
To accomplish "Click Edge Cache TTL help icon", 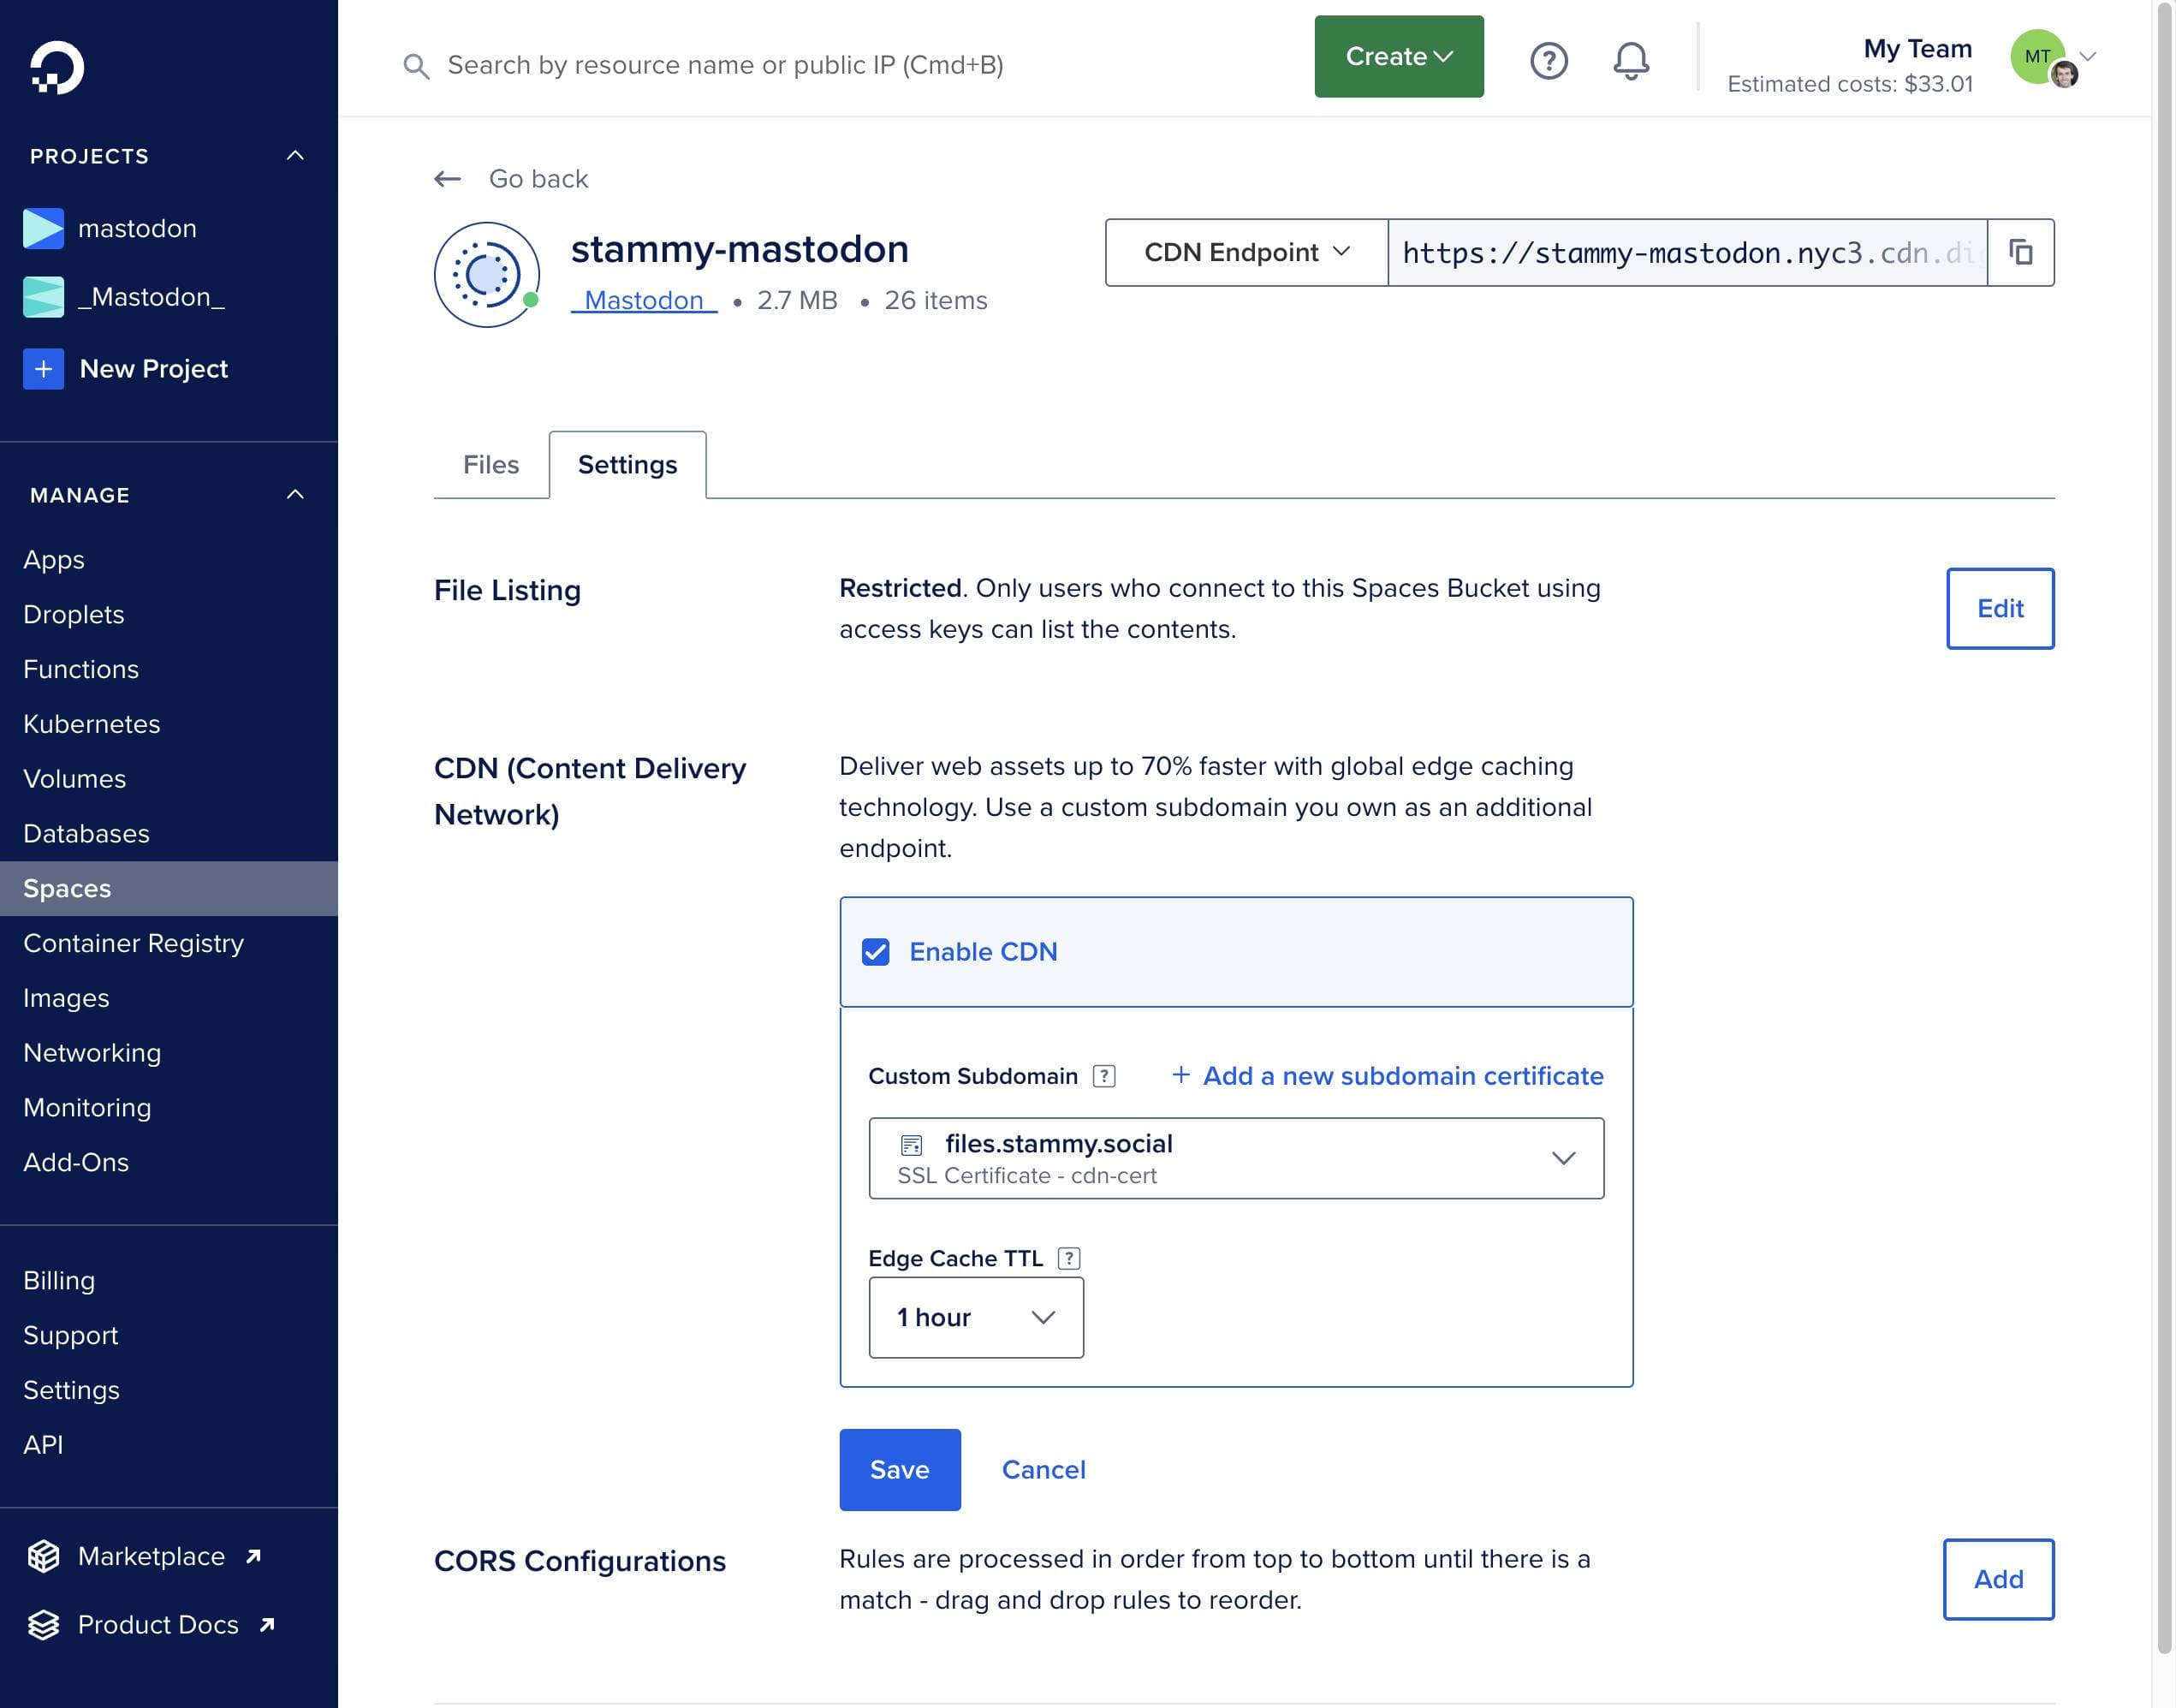I will [x=1068, y=1258].
